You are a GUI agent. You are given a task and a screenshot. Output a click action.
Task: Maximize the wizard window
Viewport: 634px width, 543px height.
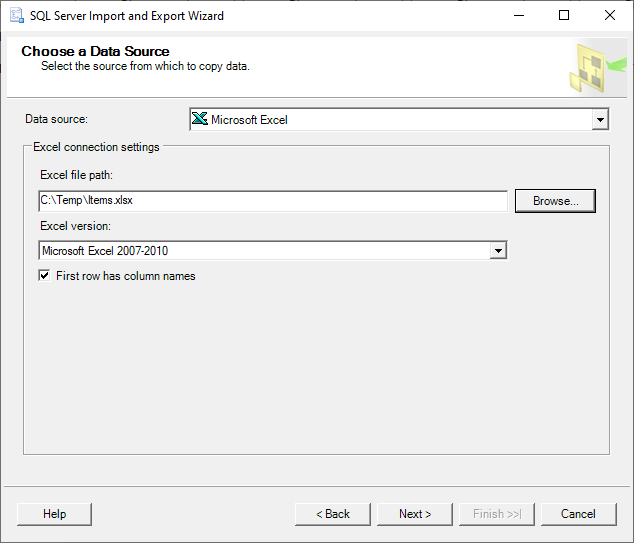[564, 15]
